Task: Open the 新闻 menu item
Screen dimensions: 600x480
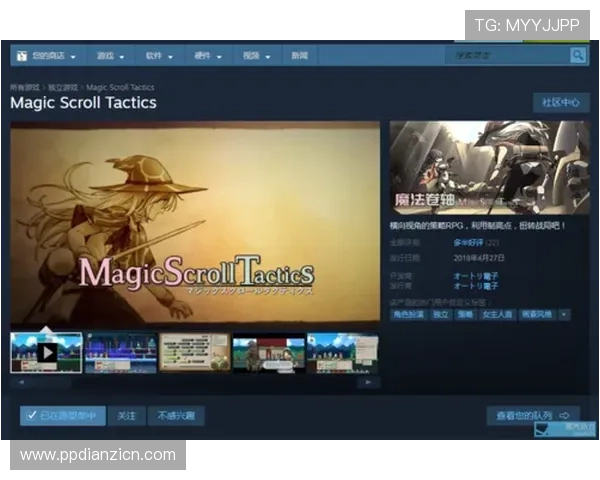Action: 300,56
